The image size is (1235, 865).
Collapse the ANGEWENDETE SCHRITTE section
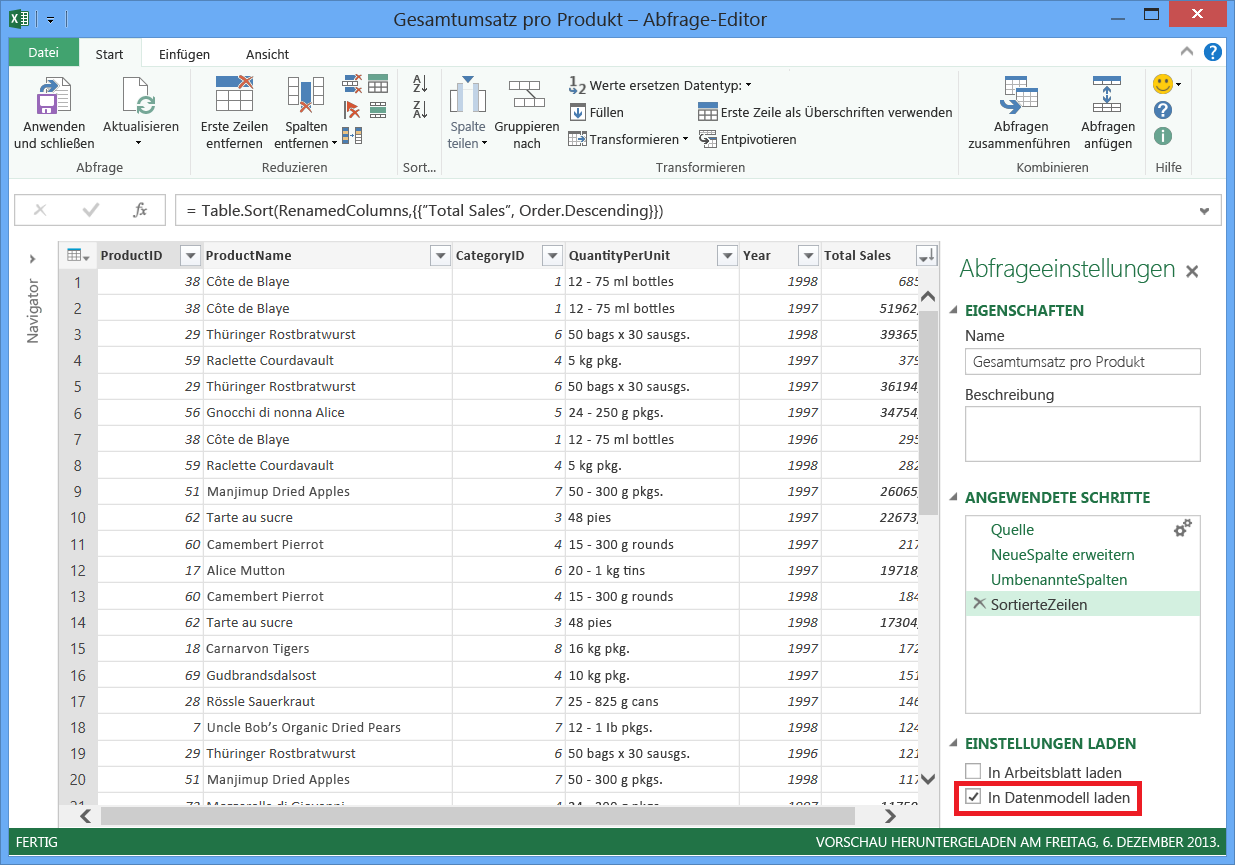(953, 498)
